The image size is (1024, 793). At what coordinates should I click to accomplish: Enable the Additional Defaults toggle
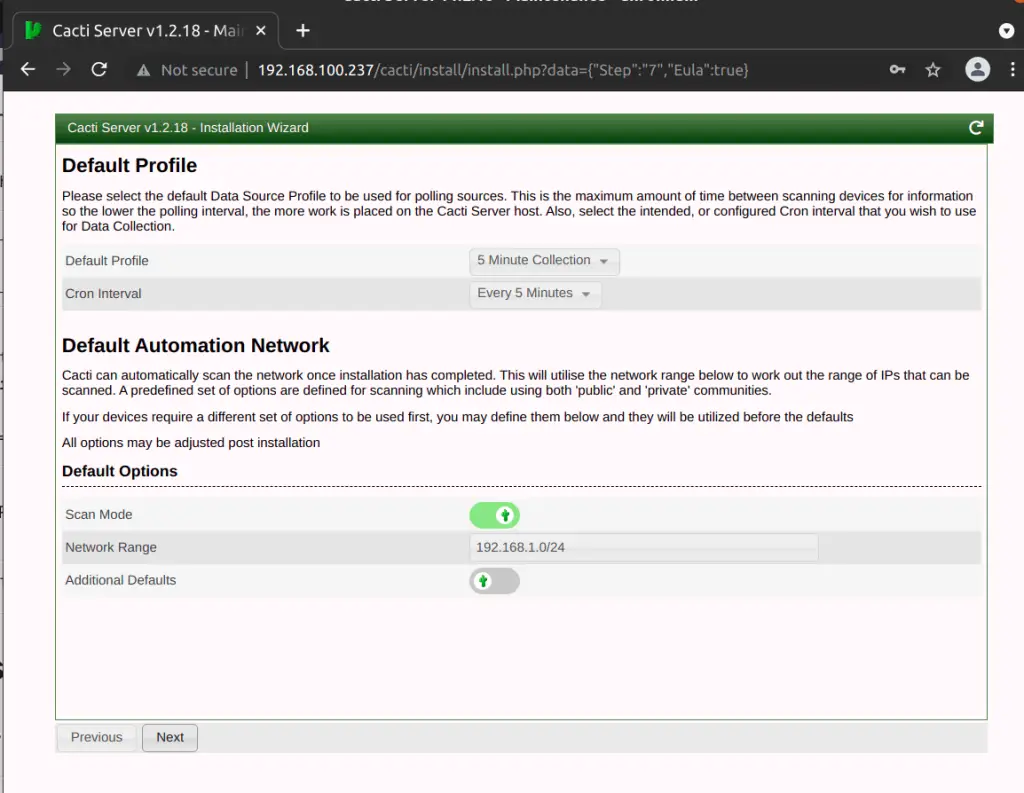coord(494,580)
